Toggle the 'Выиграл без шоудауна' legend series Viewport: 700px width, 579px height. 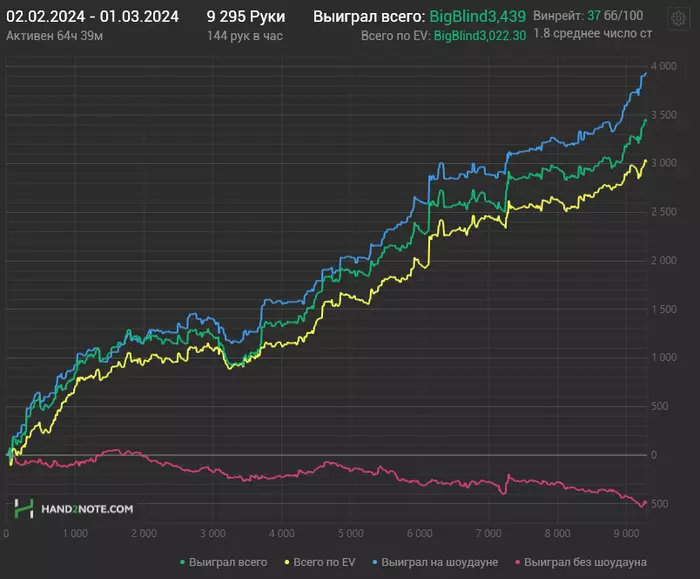click(581, 562)
